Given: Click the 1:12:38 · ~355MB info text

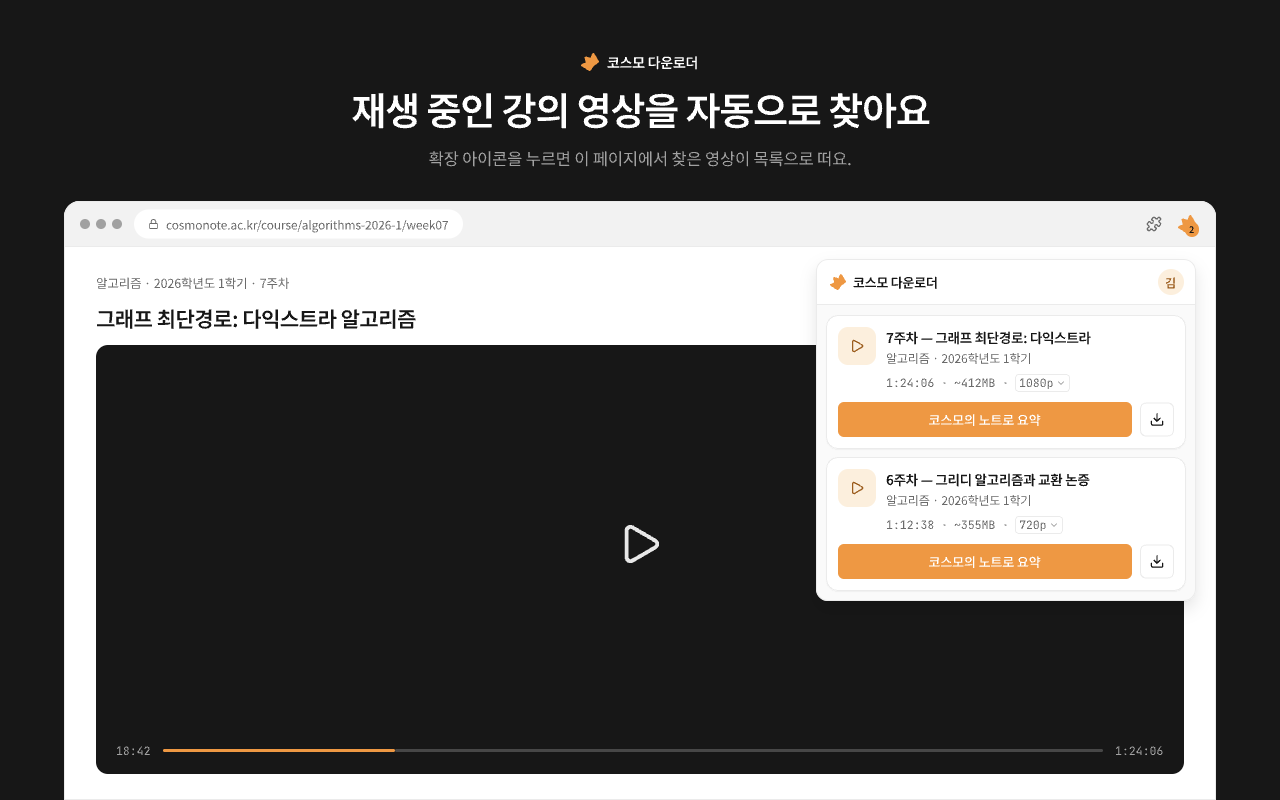Looking at the screenshot, I should pos(940,525).
